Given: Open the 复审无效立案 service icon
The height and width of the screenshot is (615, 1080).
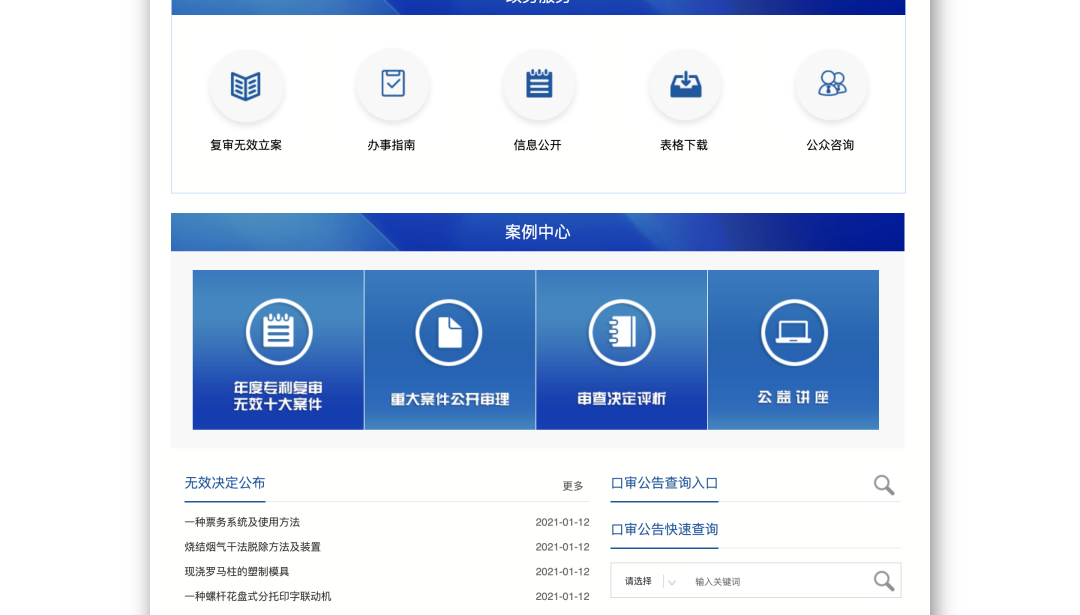Looking at the screenshot, I should (x=246, y=86).
